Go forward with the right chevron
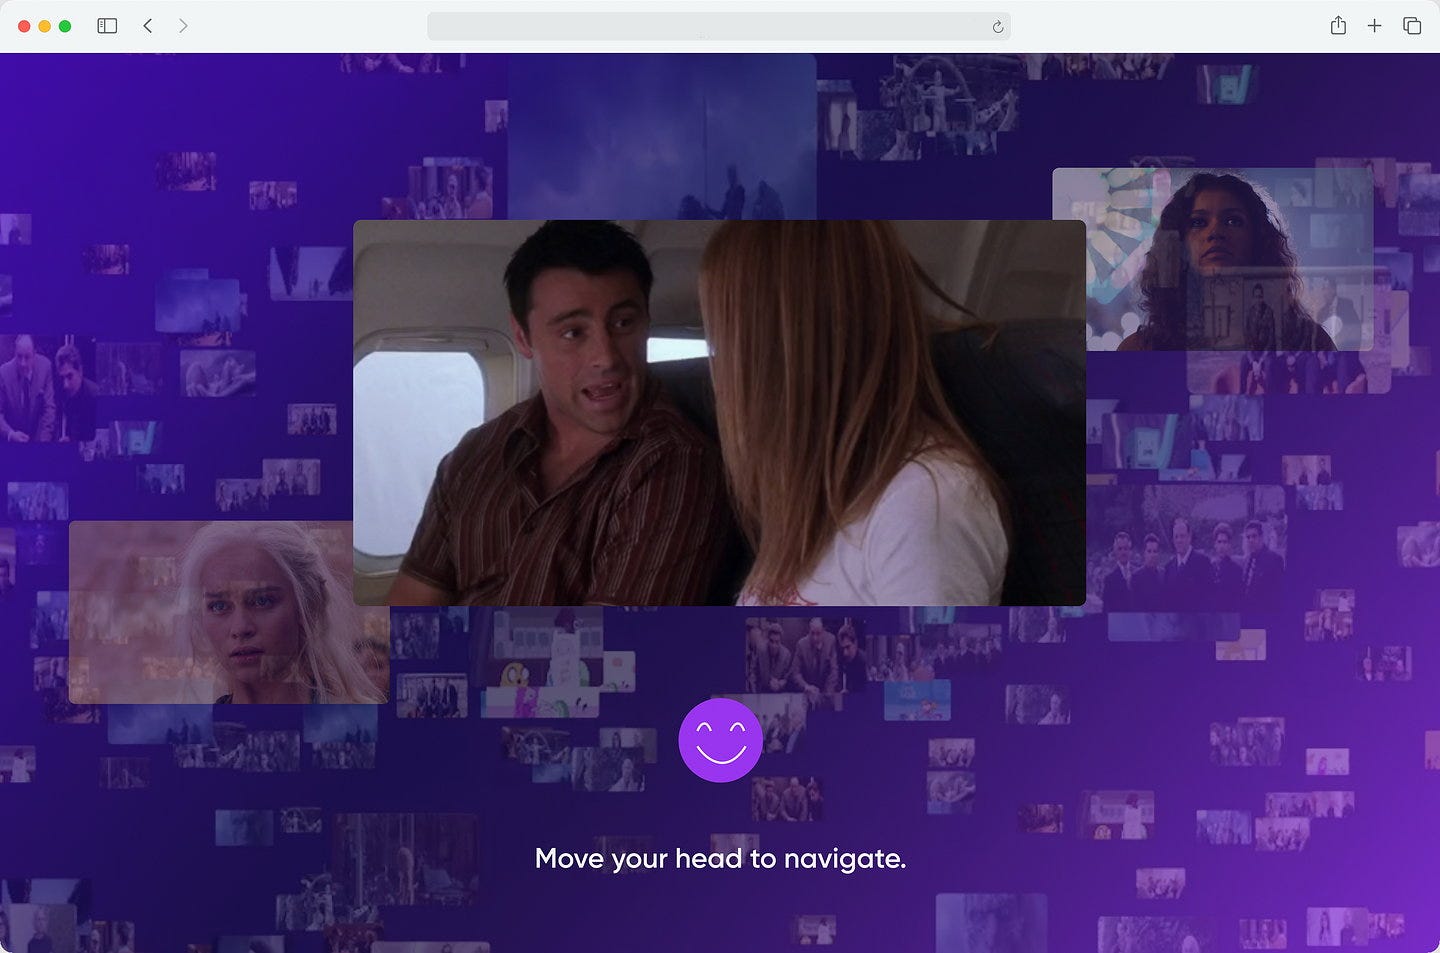Screen dimensions: 1440x953 (x=183, y=26)
